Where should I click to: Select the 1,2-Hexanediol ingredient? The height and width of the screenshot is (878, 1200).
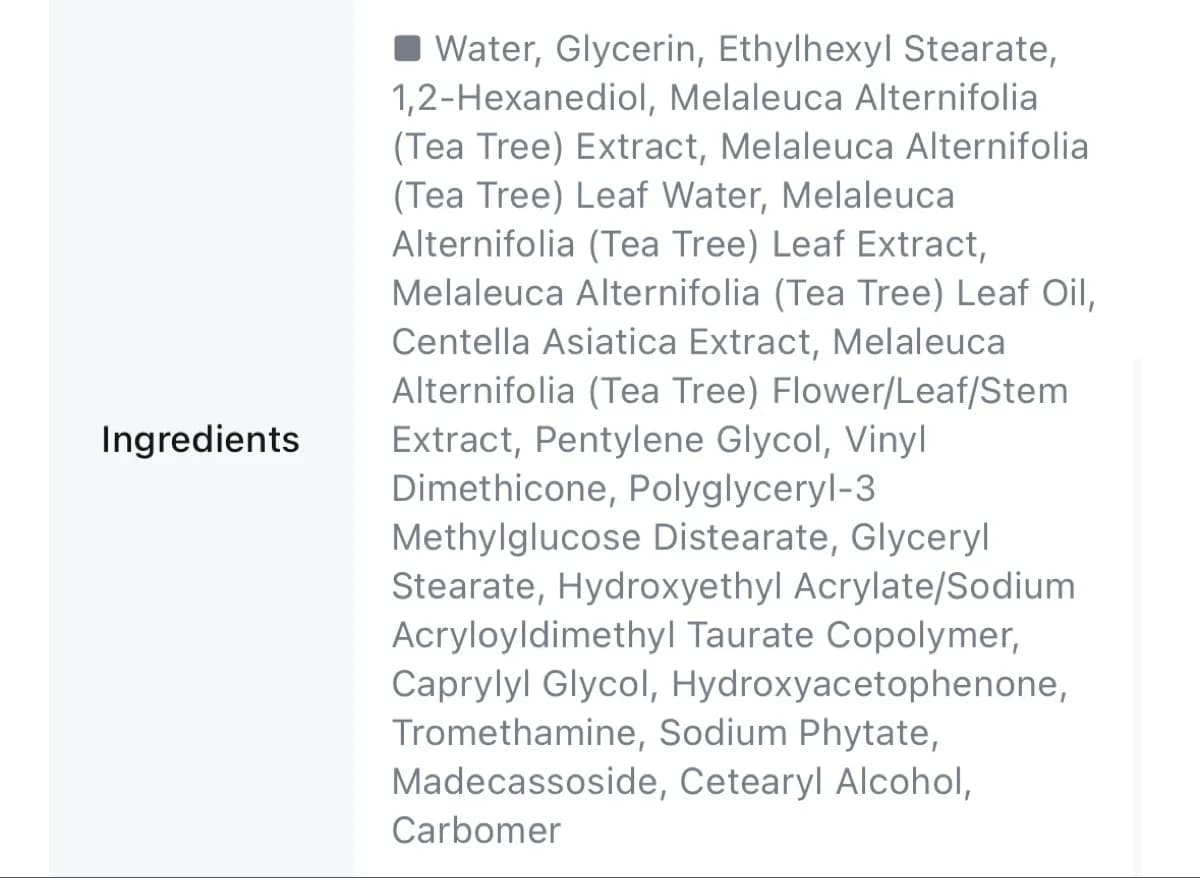coord(524,97)
